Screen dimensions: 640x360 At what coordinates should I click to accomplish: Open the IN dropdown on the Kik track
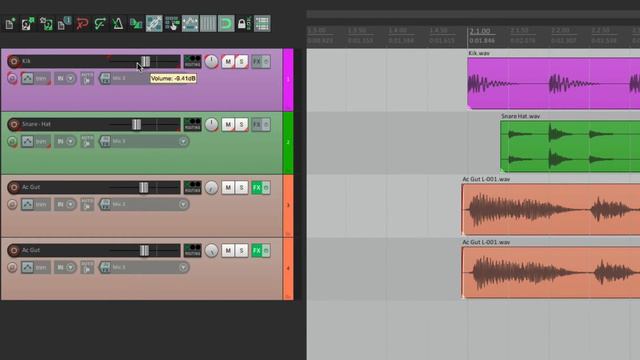(x=65, y=78)
